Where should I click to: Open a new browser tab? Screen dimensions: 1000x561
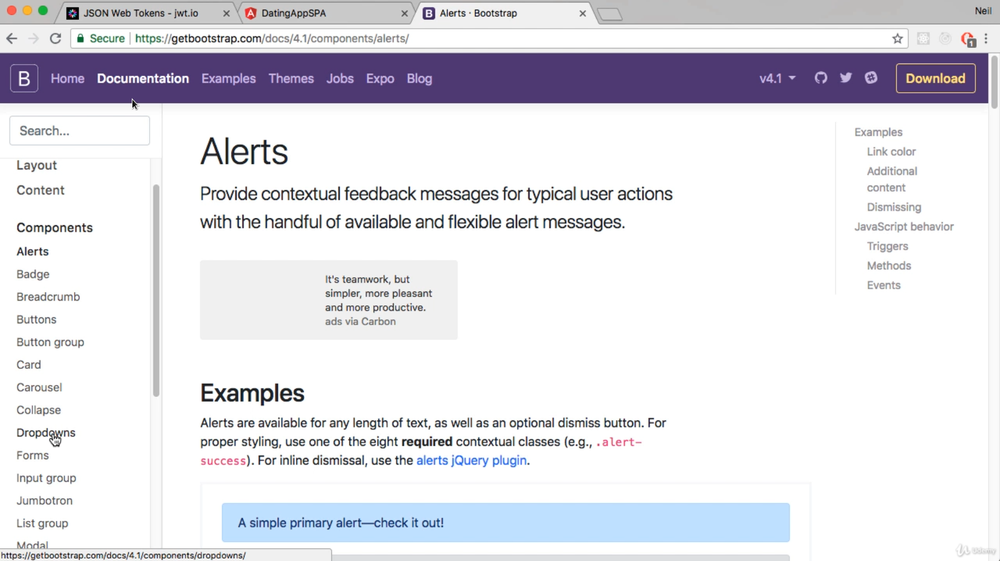click(610, 14)
